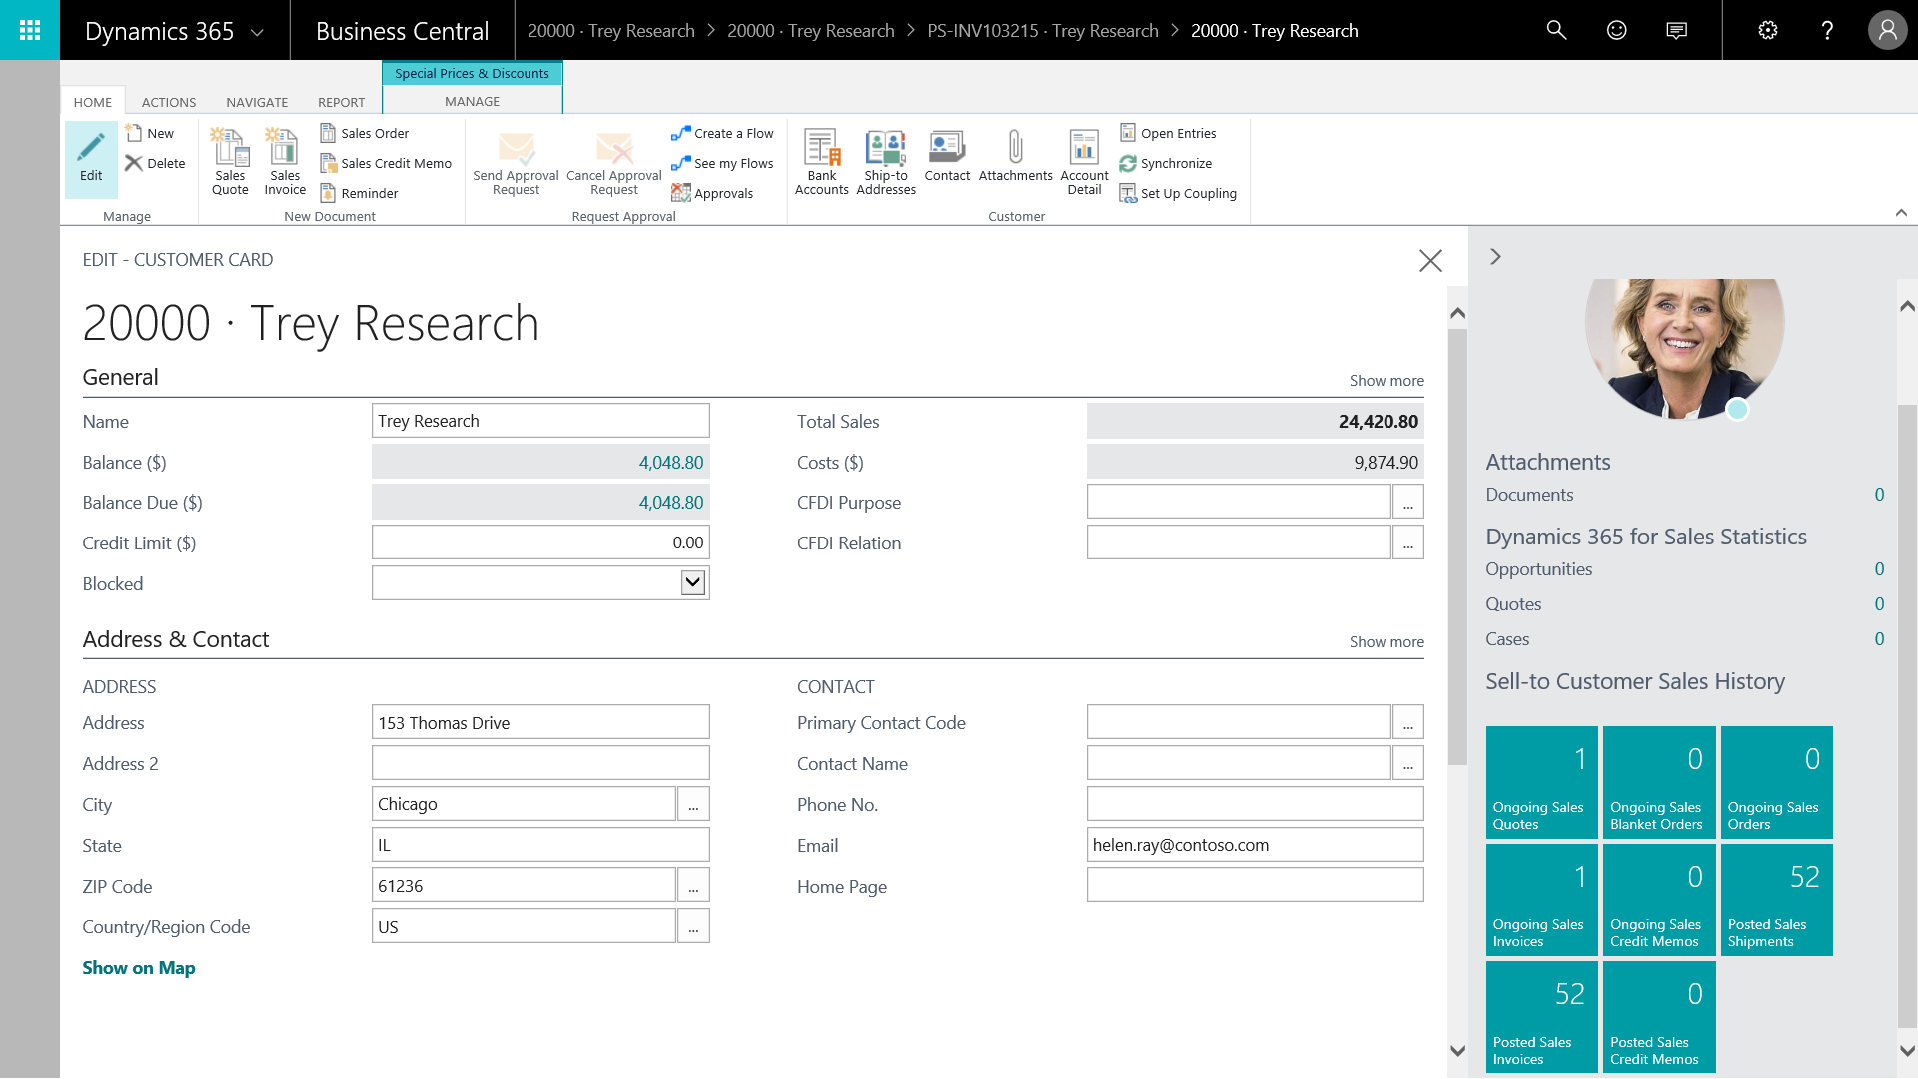Expand the Dynamics 365 product switcher chevron
Image resolution: width=1918 pixels, height=1079 pixels.
click(257, 32)
